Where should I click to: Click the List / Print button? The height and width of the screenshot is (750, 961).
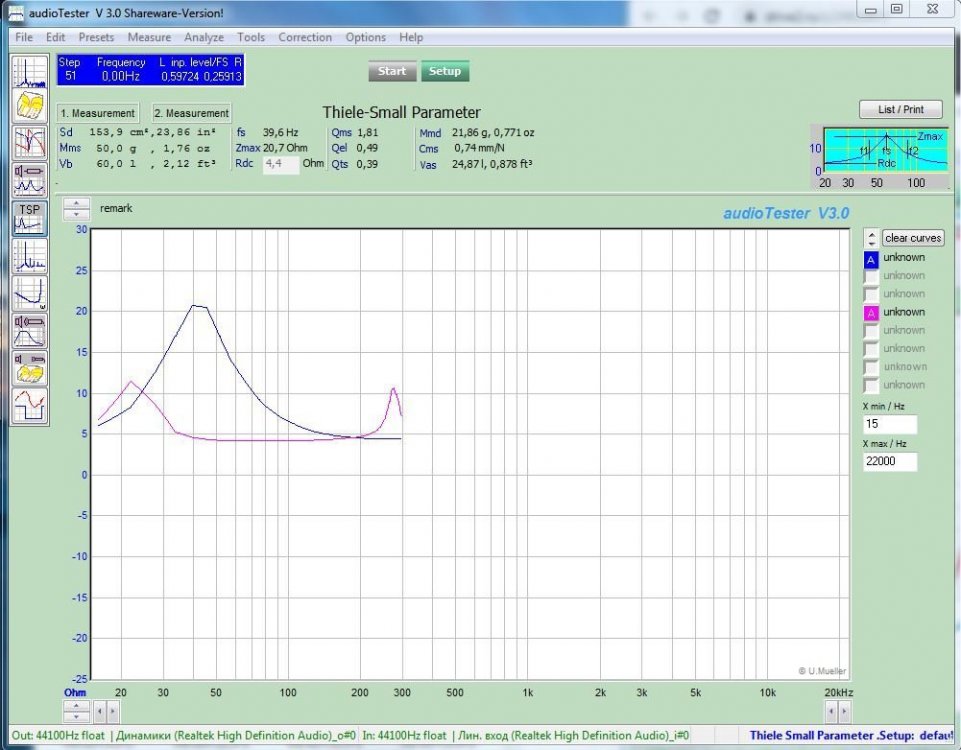[x=900, y=109]
